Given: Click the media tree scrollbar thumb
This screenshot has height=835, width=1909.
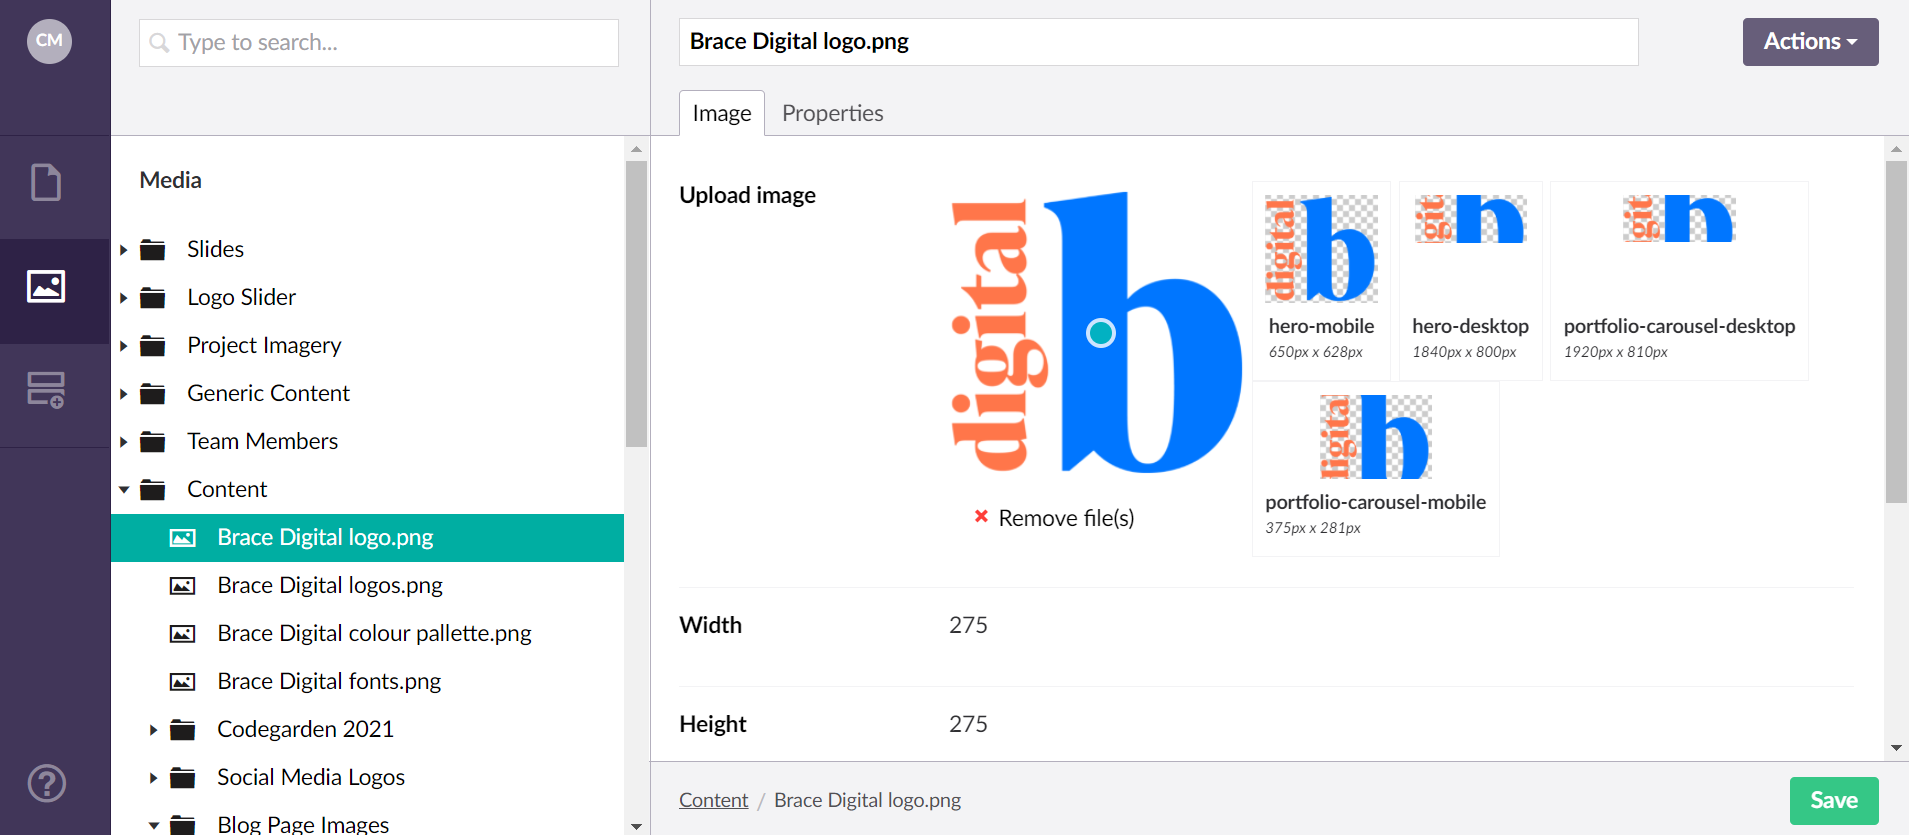Looking at the screenshot, I should point(636,304).
